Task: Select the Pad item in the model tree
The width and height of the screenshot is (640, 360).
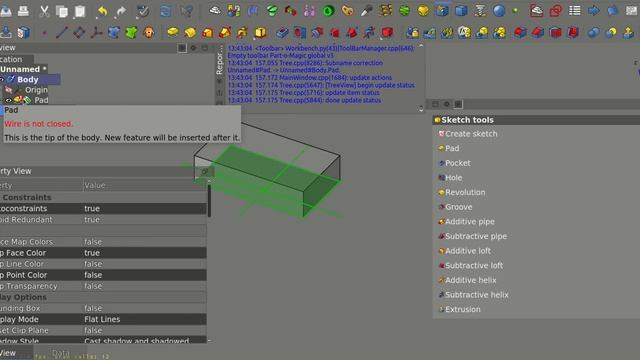Action: coord(41,100)
